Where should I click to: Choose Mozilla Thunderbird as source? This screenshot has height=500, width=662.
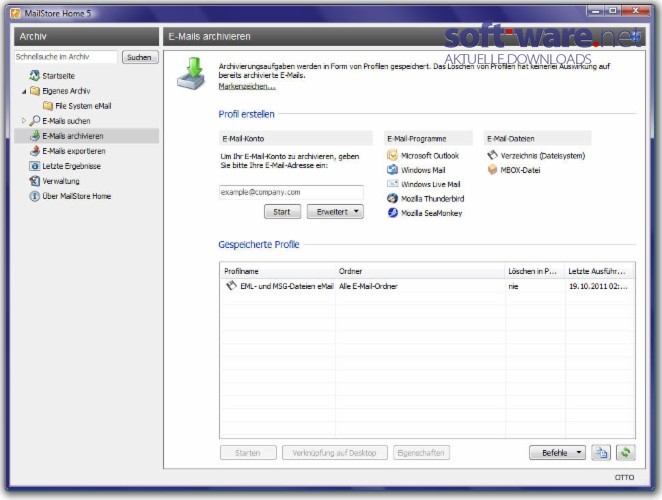[x=432, y=198]
